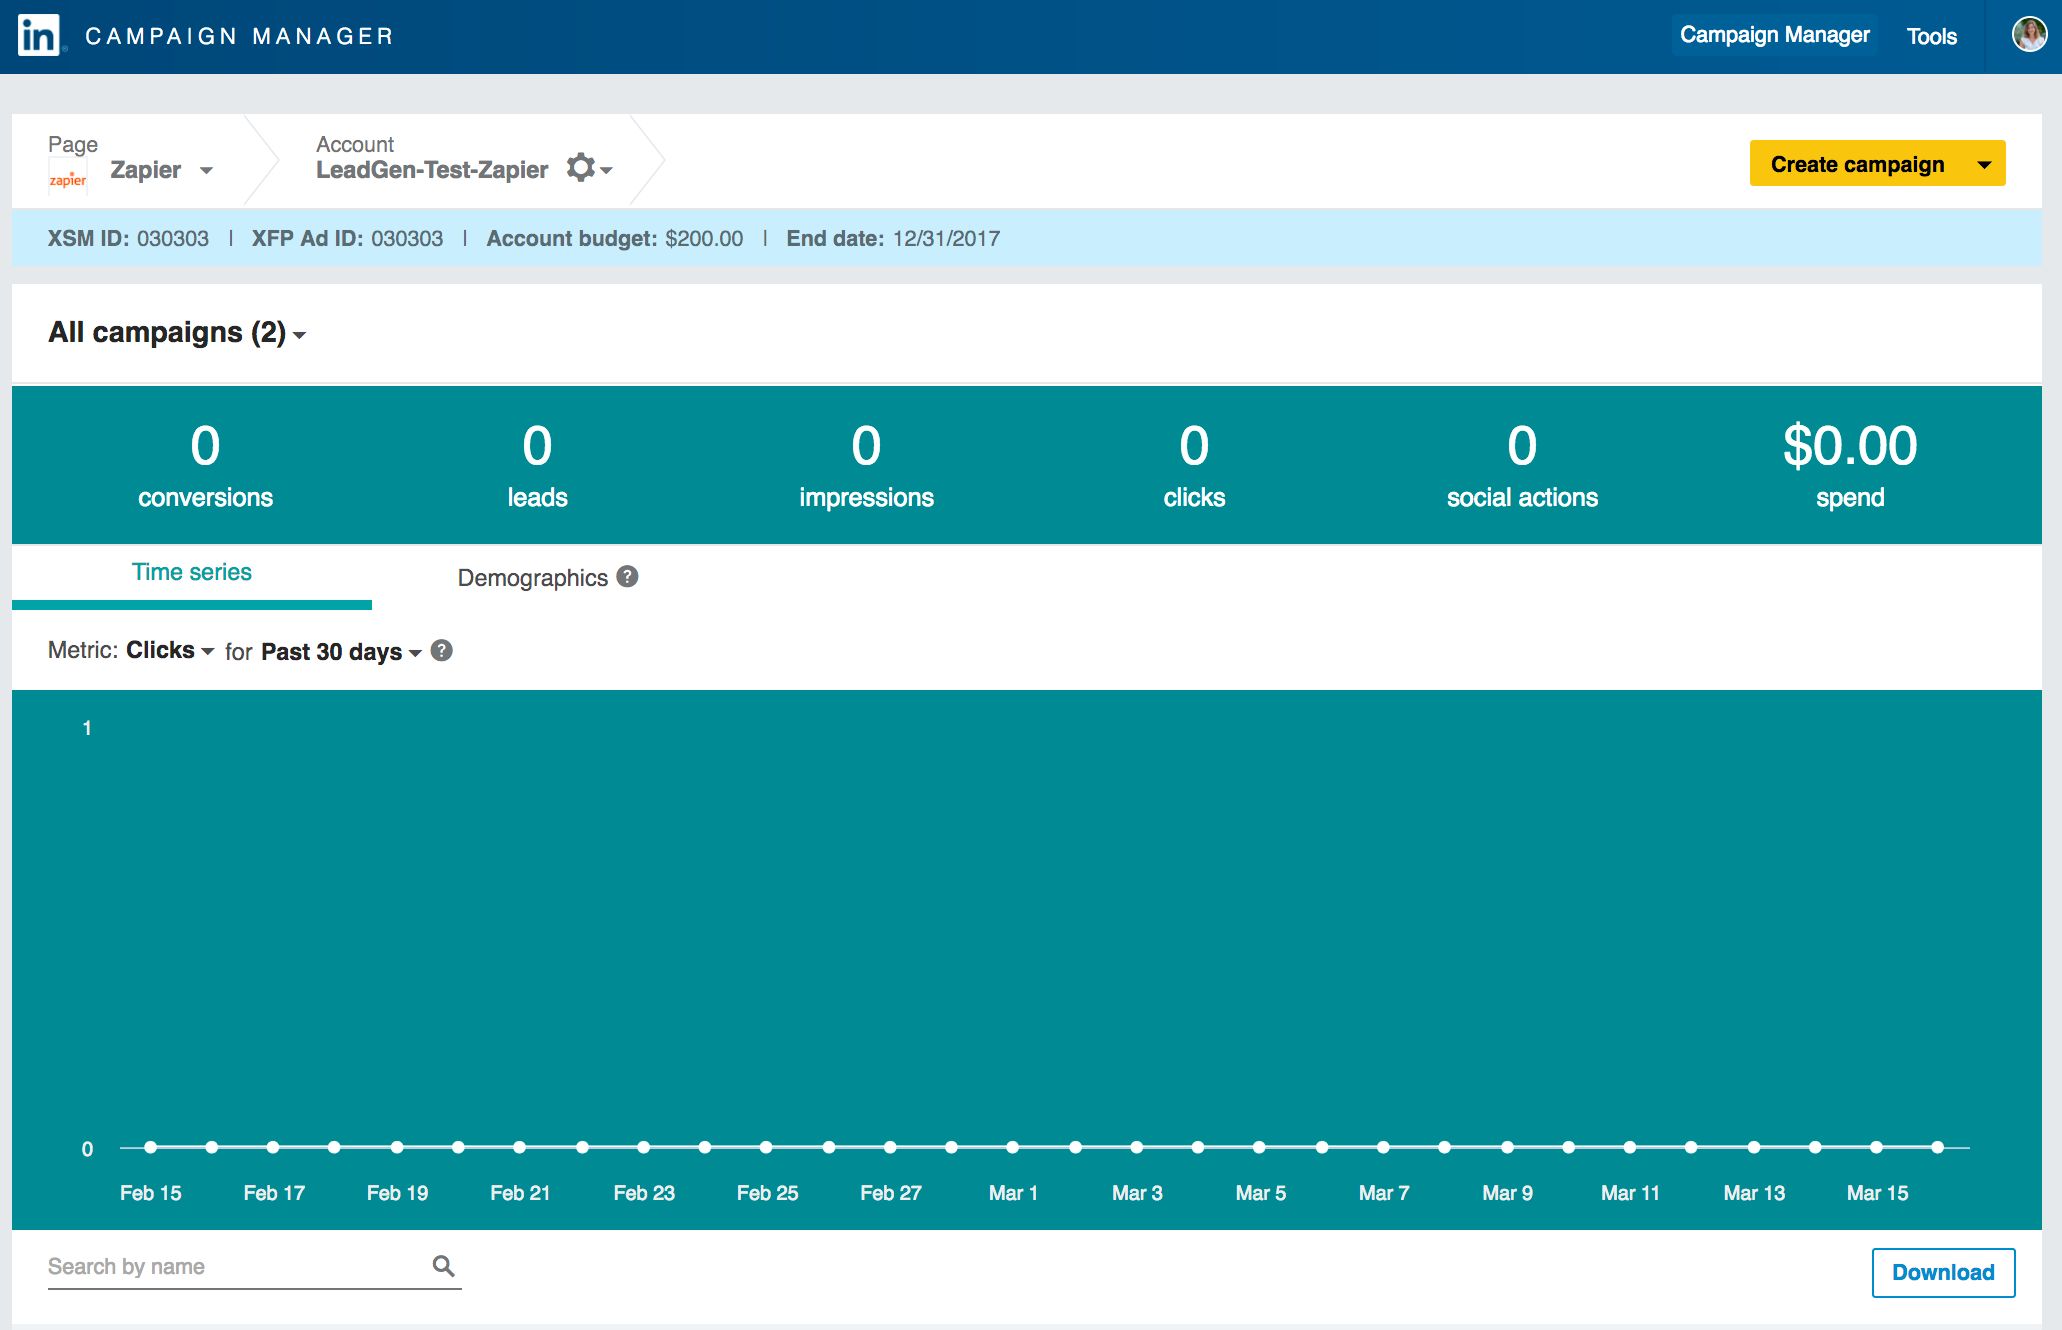Click the Campaign Manager nav item
The width and height of the screenshot is (2062, 1330).
click(x=1774, y=36)
